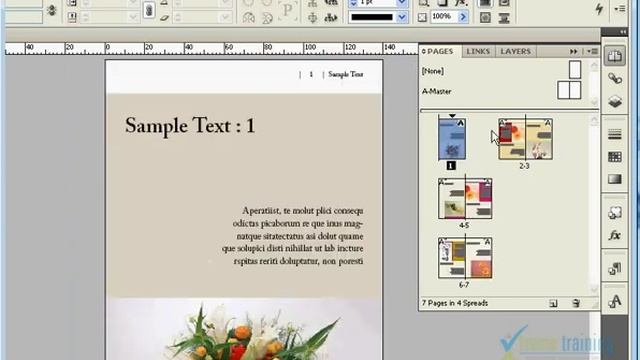This screenshot has height=360, width=640.
Task: Open the Pages panel options menu
Action: click(592, 51)
